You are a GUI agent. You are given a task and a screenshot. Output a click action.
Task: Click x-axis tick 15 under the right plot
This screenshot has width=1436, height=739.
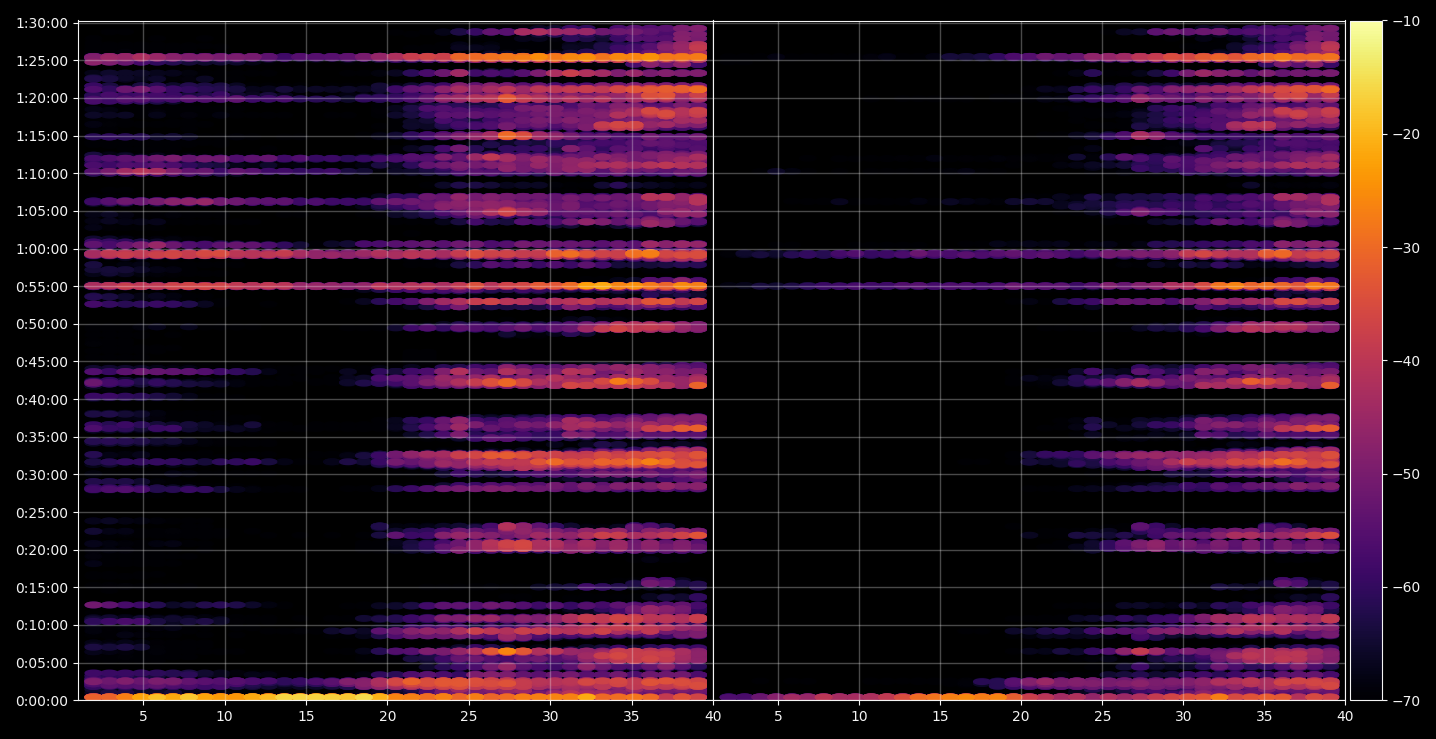pos(940,716)
